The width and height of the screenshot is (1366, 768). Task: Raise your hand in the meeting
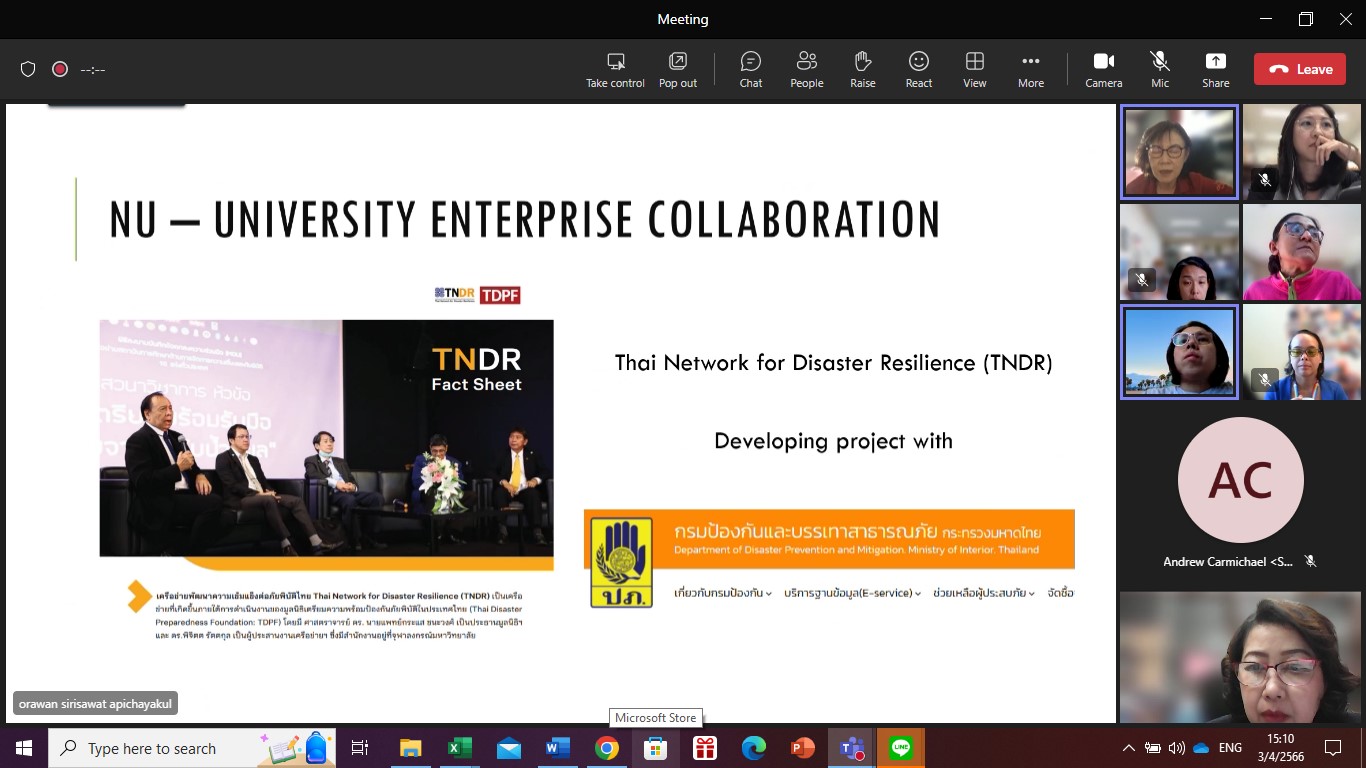click(863, 69)
